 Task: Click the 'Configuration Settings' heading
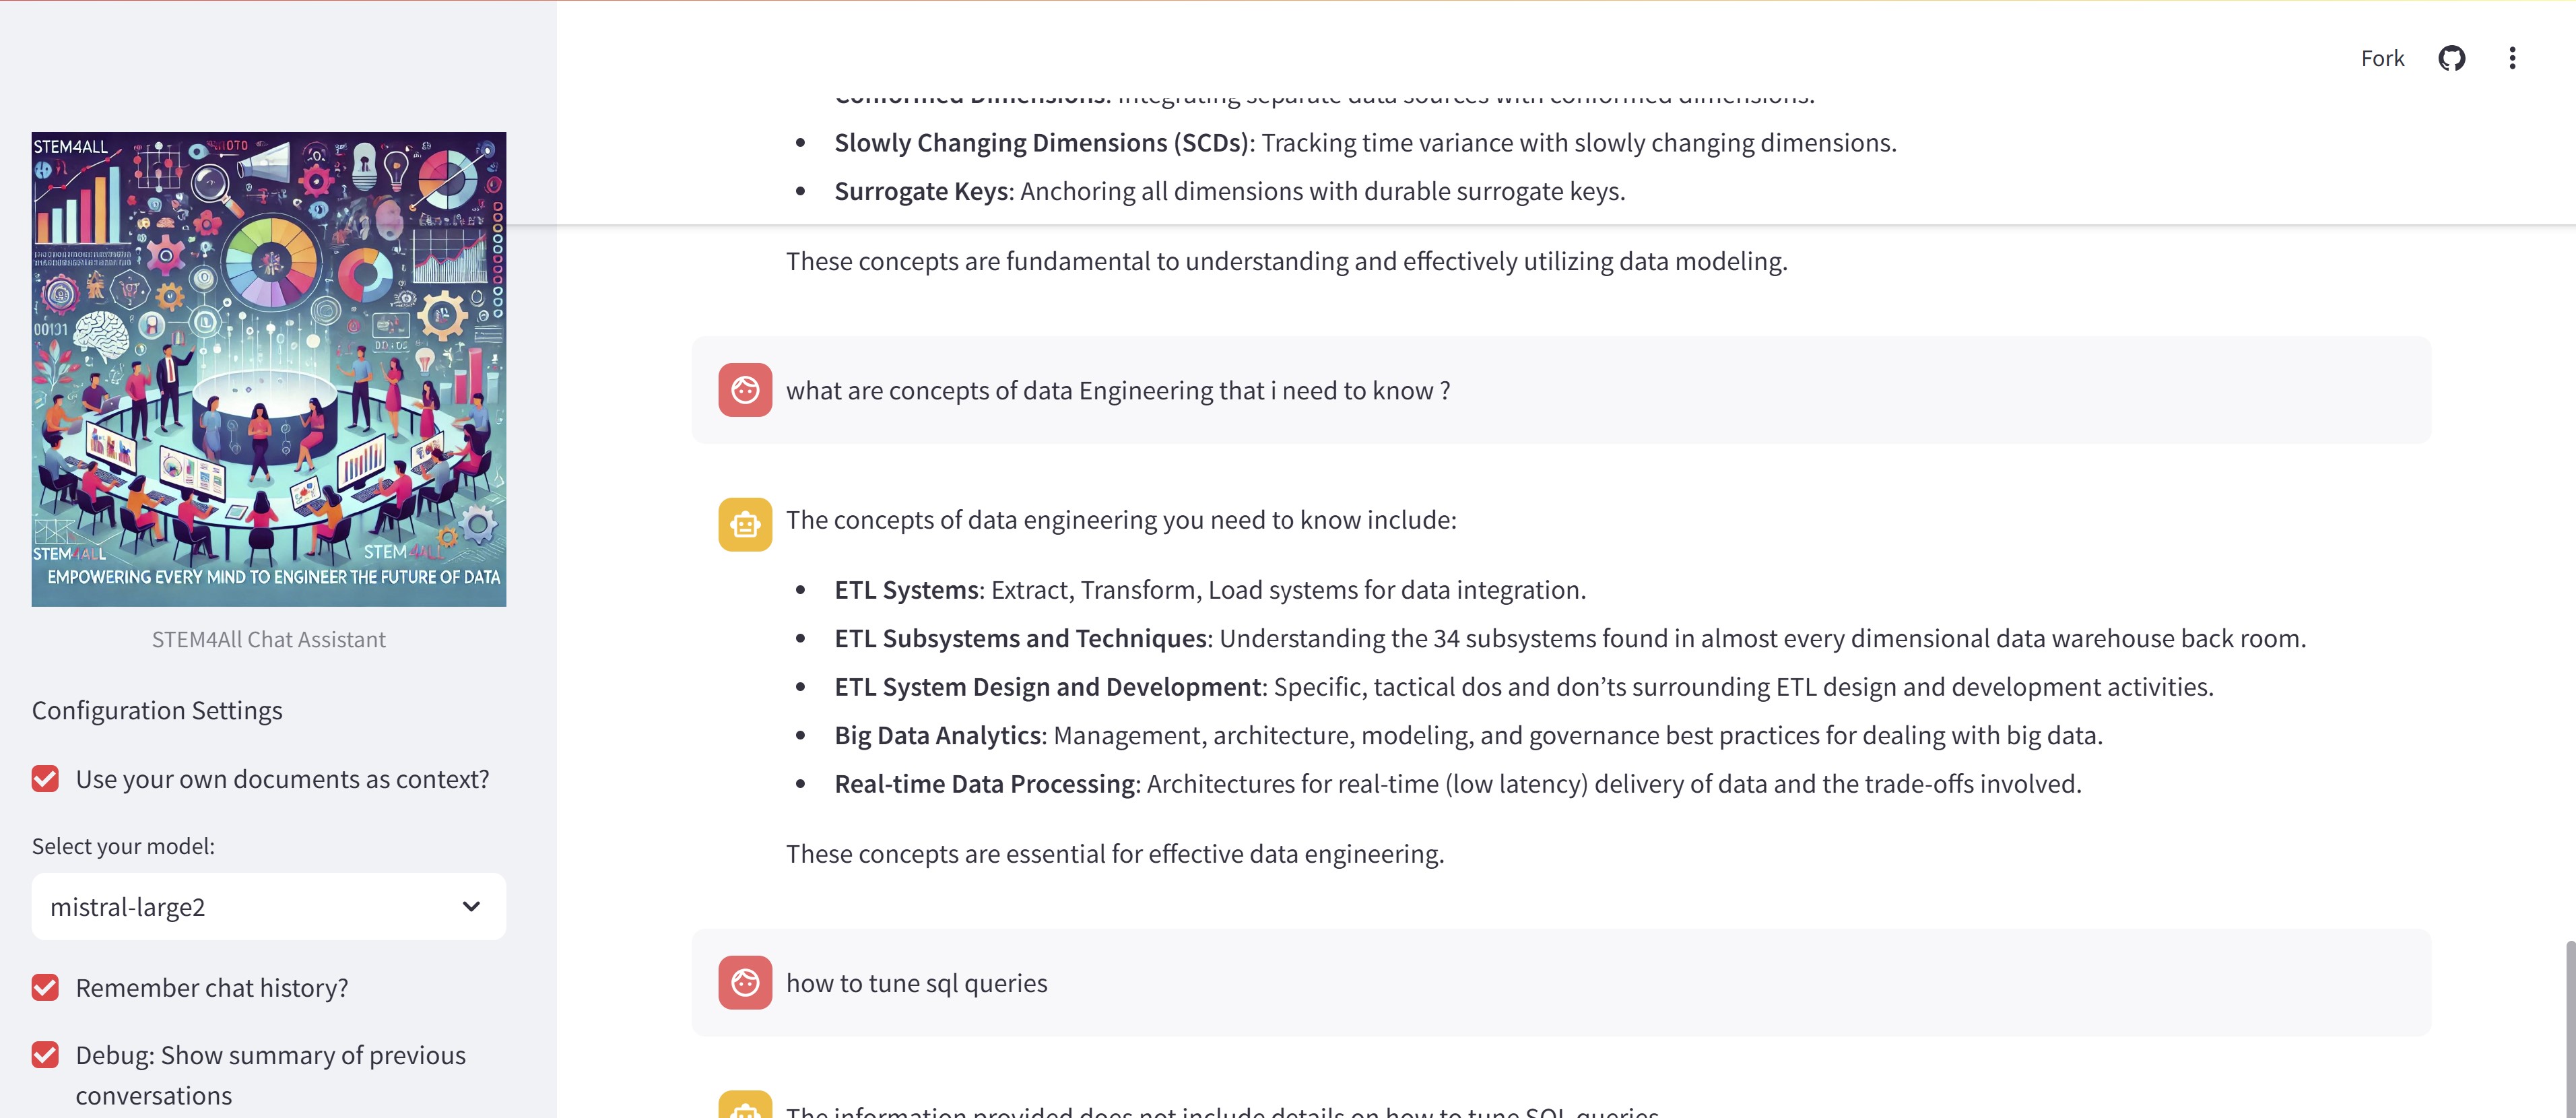click(157, 710)
